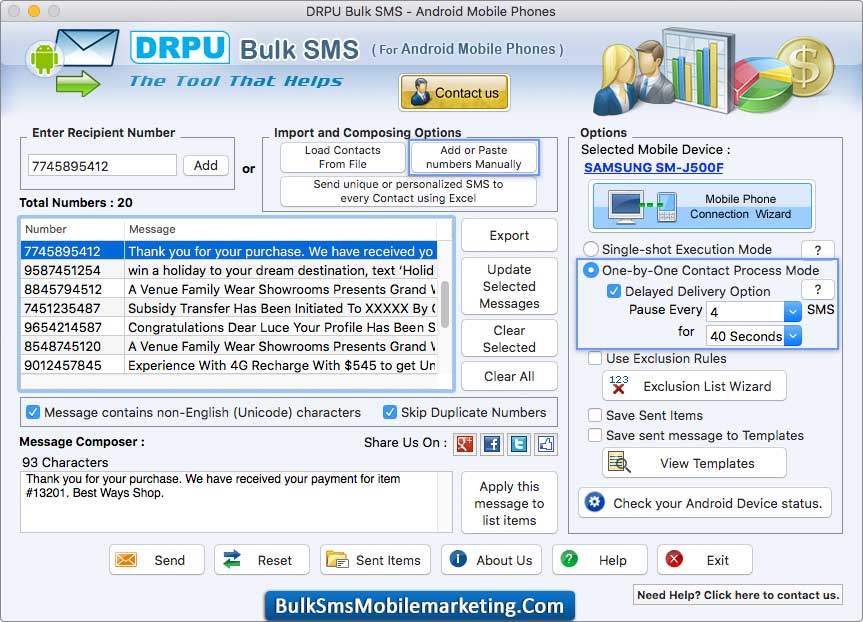863x622 pixels.
Task: Select row with number 9012457845
Action: pyautogui.click(x=230, y=365)
